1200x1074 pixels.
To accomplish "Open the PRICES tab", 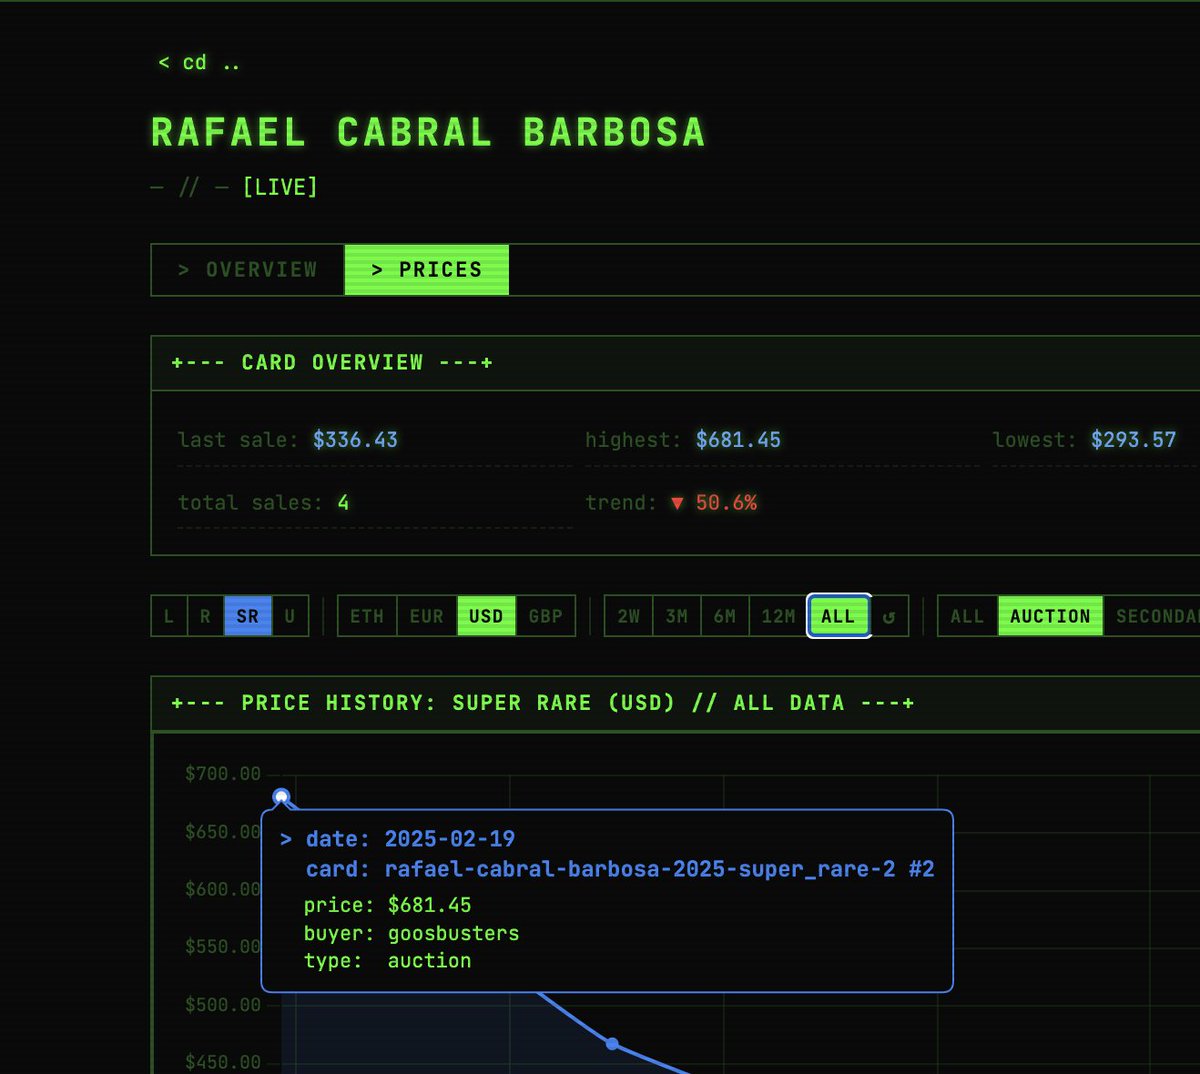I will tap(427, 270).
